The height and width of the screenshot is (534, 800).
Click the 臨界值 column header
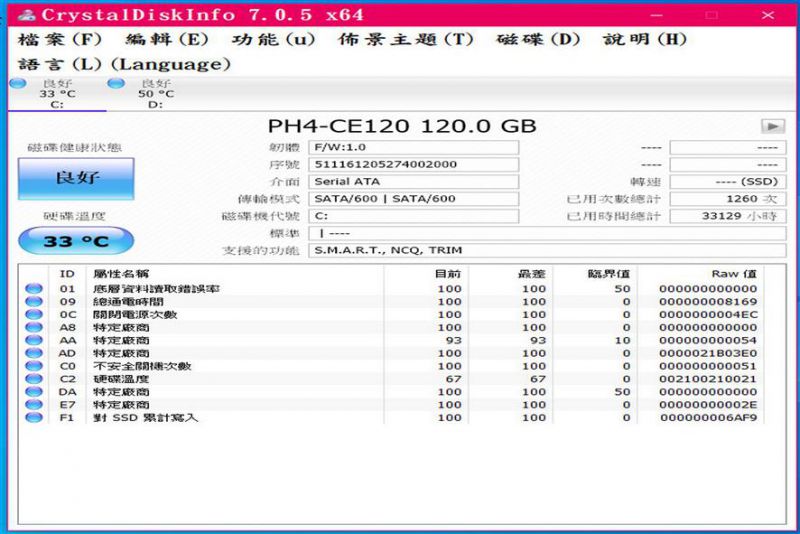[x=595, y=274]
